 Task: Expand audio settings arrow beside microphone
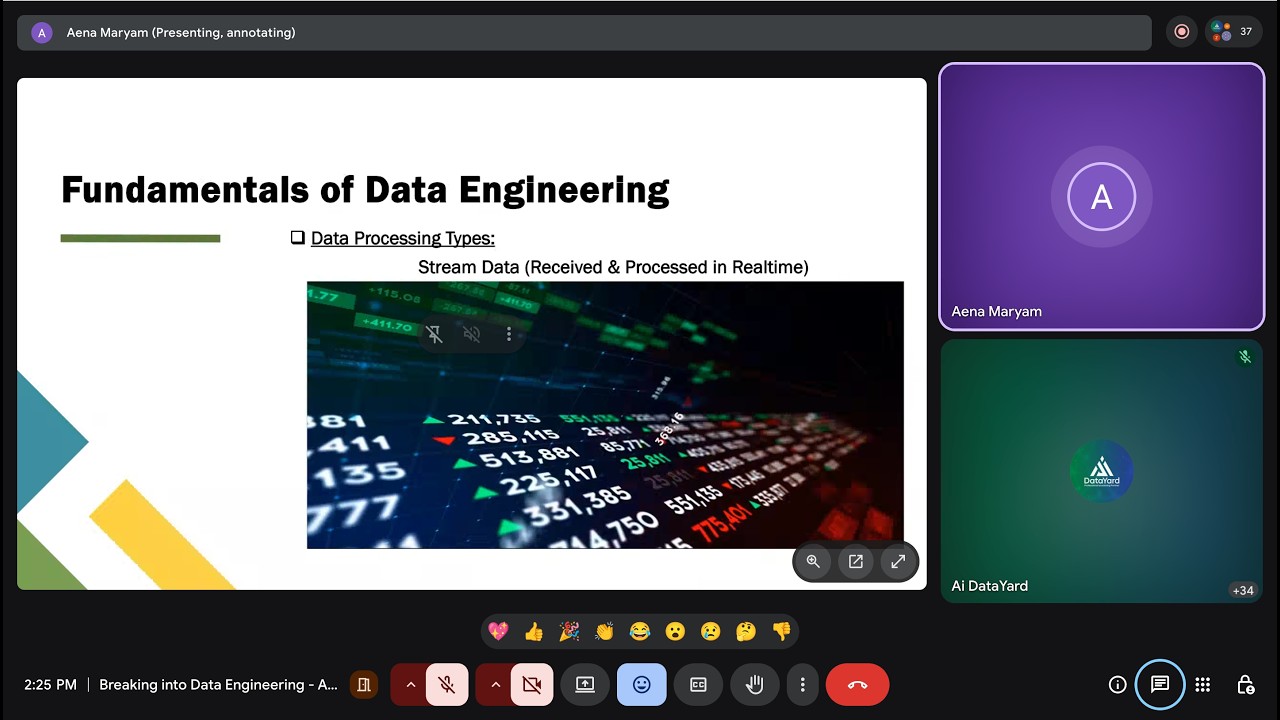coord(410,685)
